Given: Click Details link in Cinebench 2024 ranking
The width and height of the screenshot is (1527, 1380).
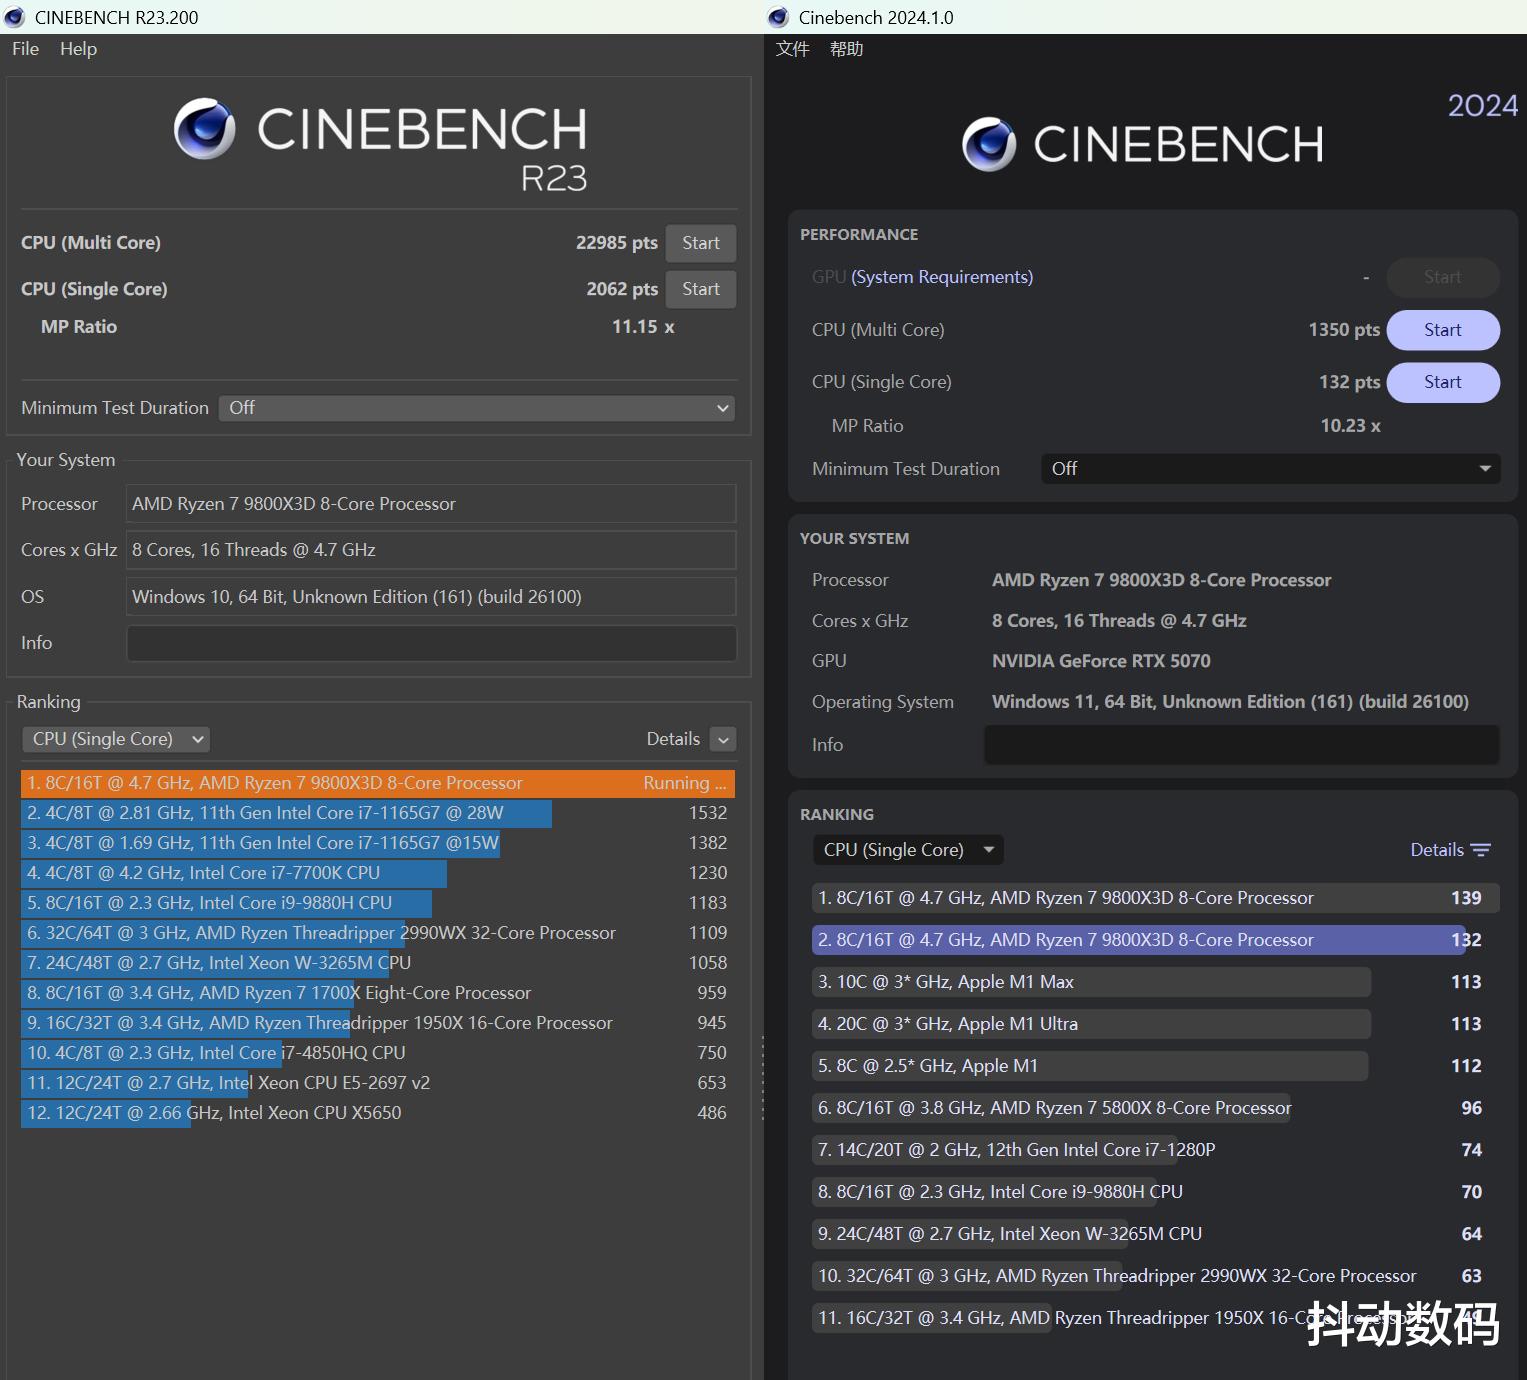Looking at the screenshot, I should [1437, 850].
